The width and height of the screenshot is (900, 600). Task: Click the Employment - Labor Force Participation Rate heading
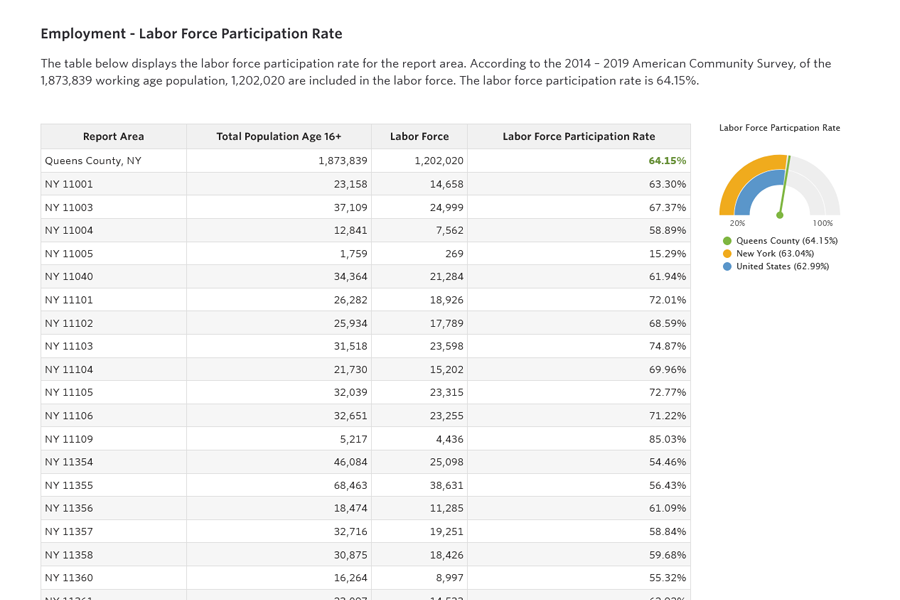pyautogui.click(x=191, y=34)
